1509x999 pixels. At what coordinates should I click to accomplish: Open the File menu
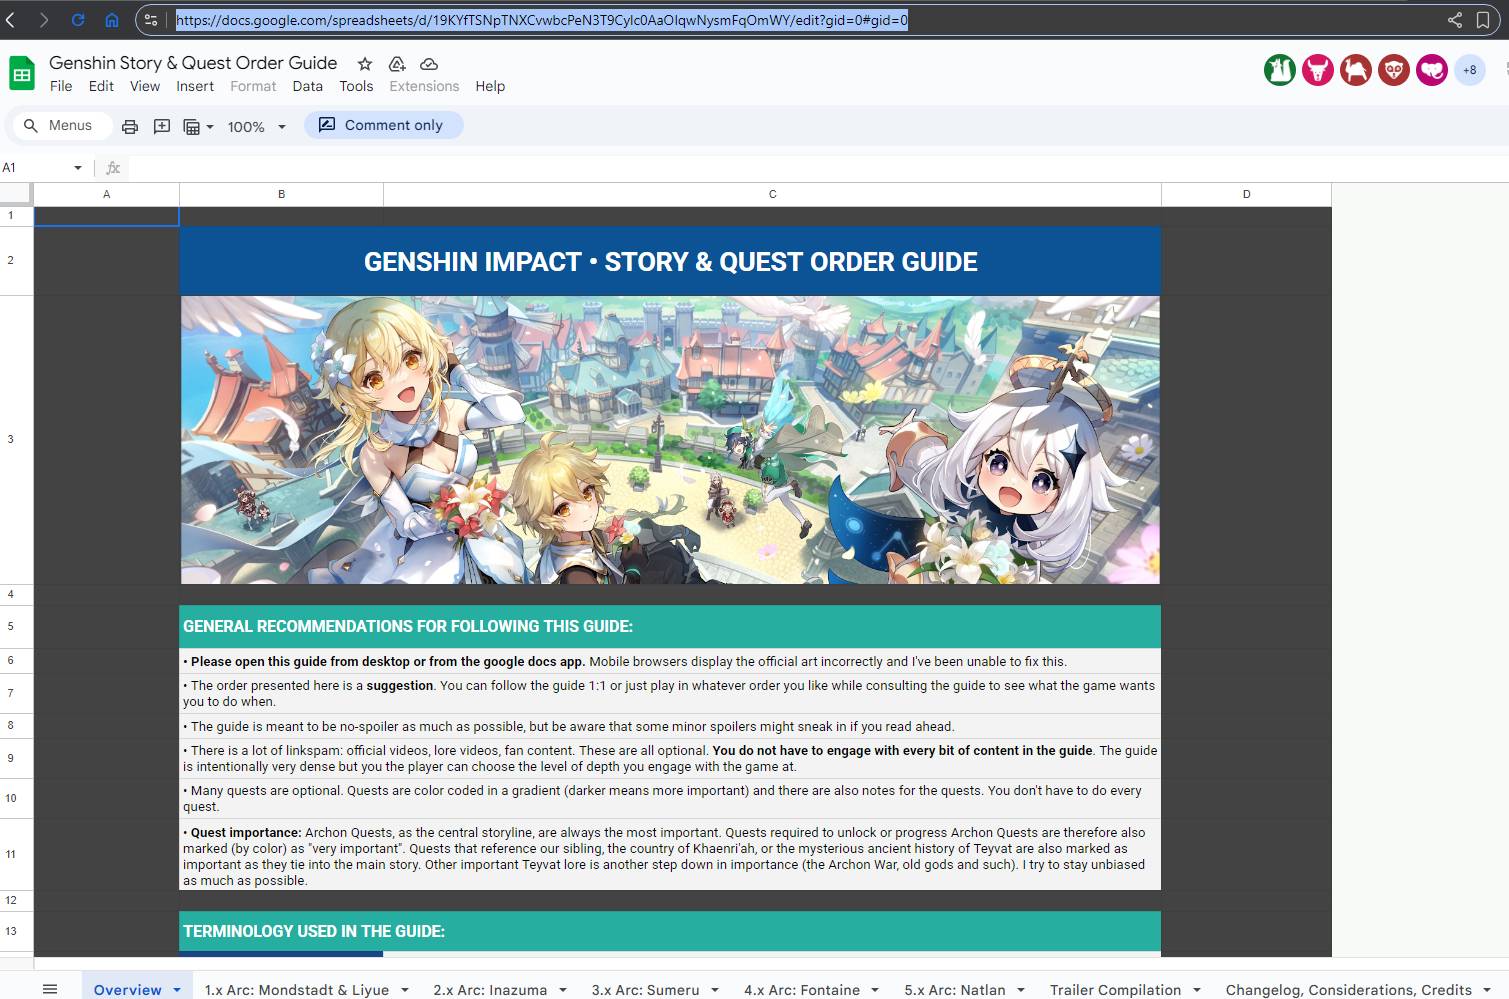(x=61, y=86)
